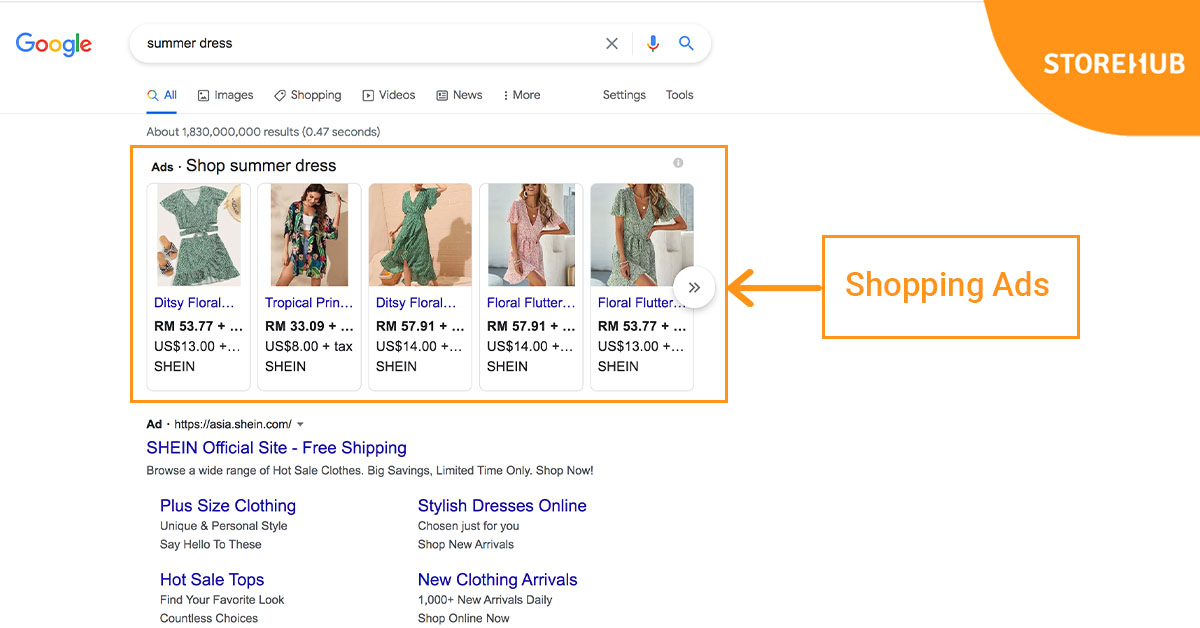1200x628 pixels.
Task: Click the text Countless Choices
Action: point(209,618)
